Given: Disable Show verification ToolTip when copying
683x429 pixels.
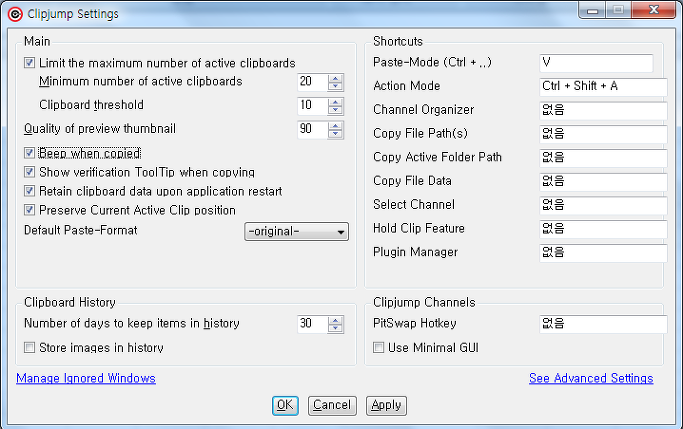Looking at the screenshot, I should (29, 172).
